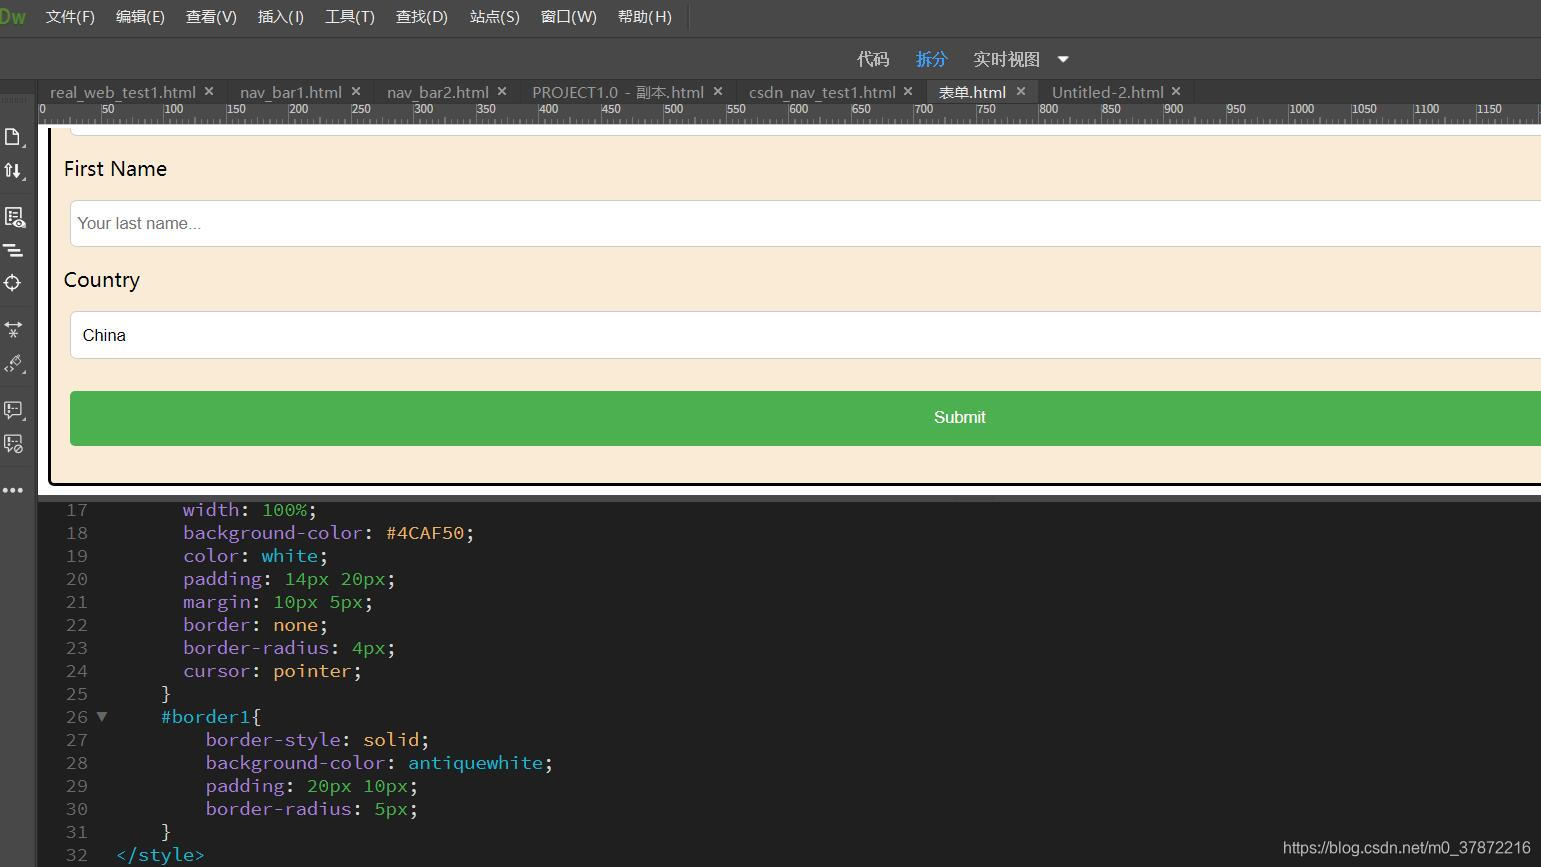Click 'border: none;' code line
This screenshot has height=867, width=1541.
pos(255,625)
